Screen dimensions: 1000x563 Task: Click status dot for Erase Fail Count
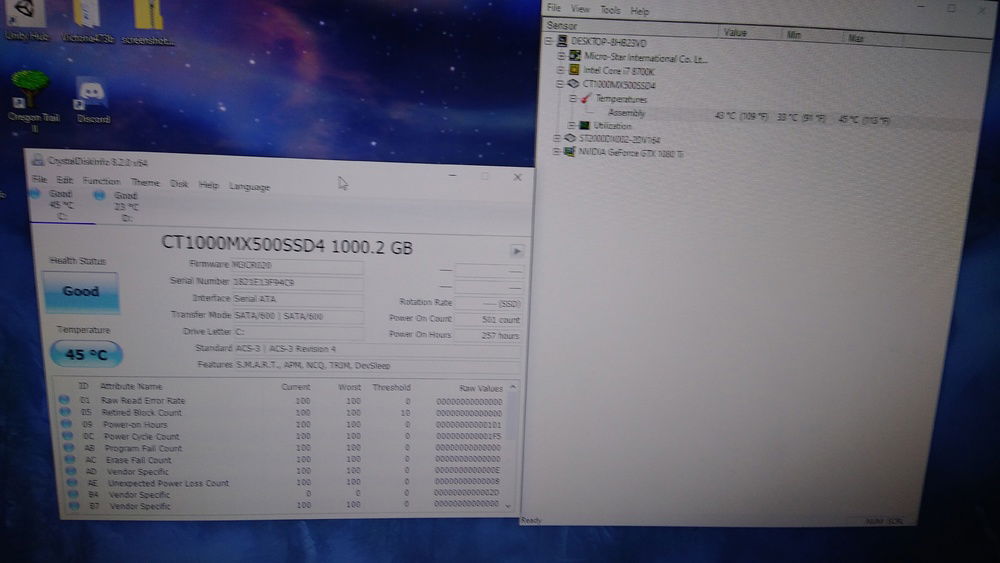[x=70, y=458]
